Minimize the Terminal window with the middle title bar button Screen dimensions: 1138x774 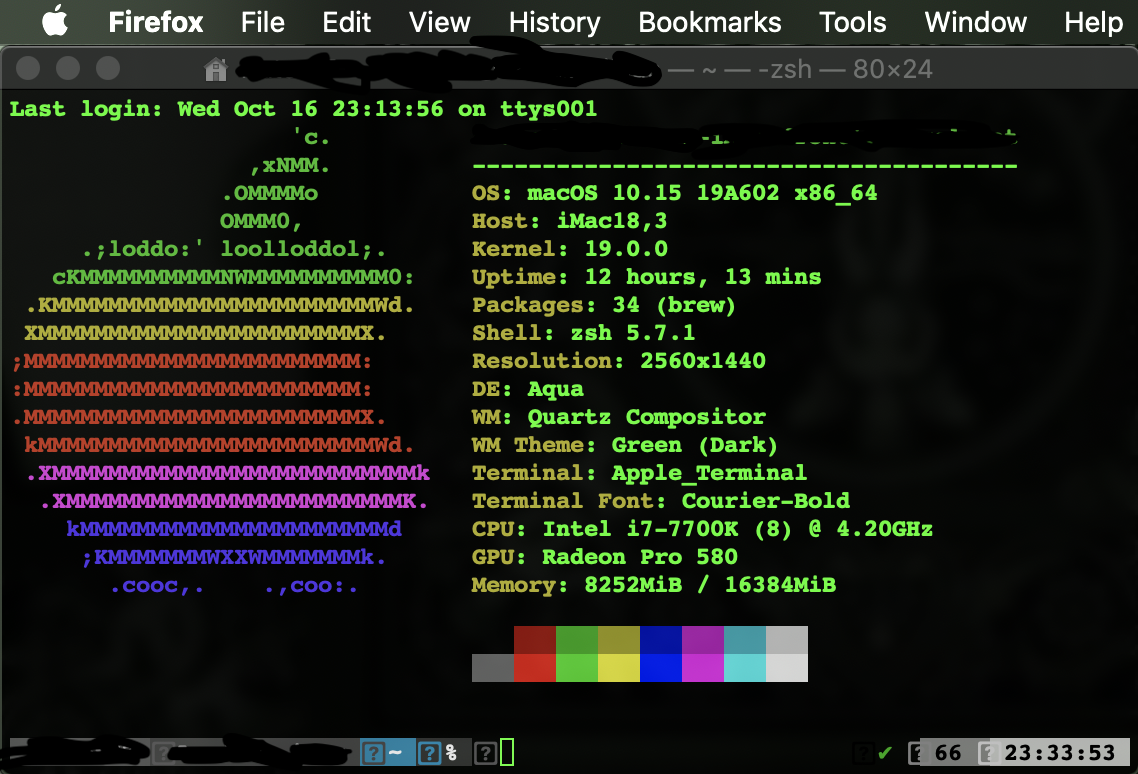point(68,68)
